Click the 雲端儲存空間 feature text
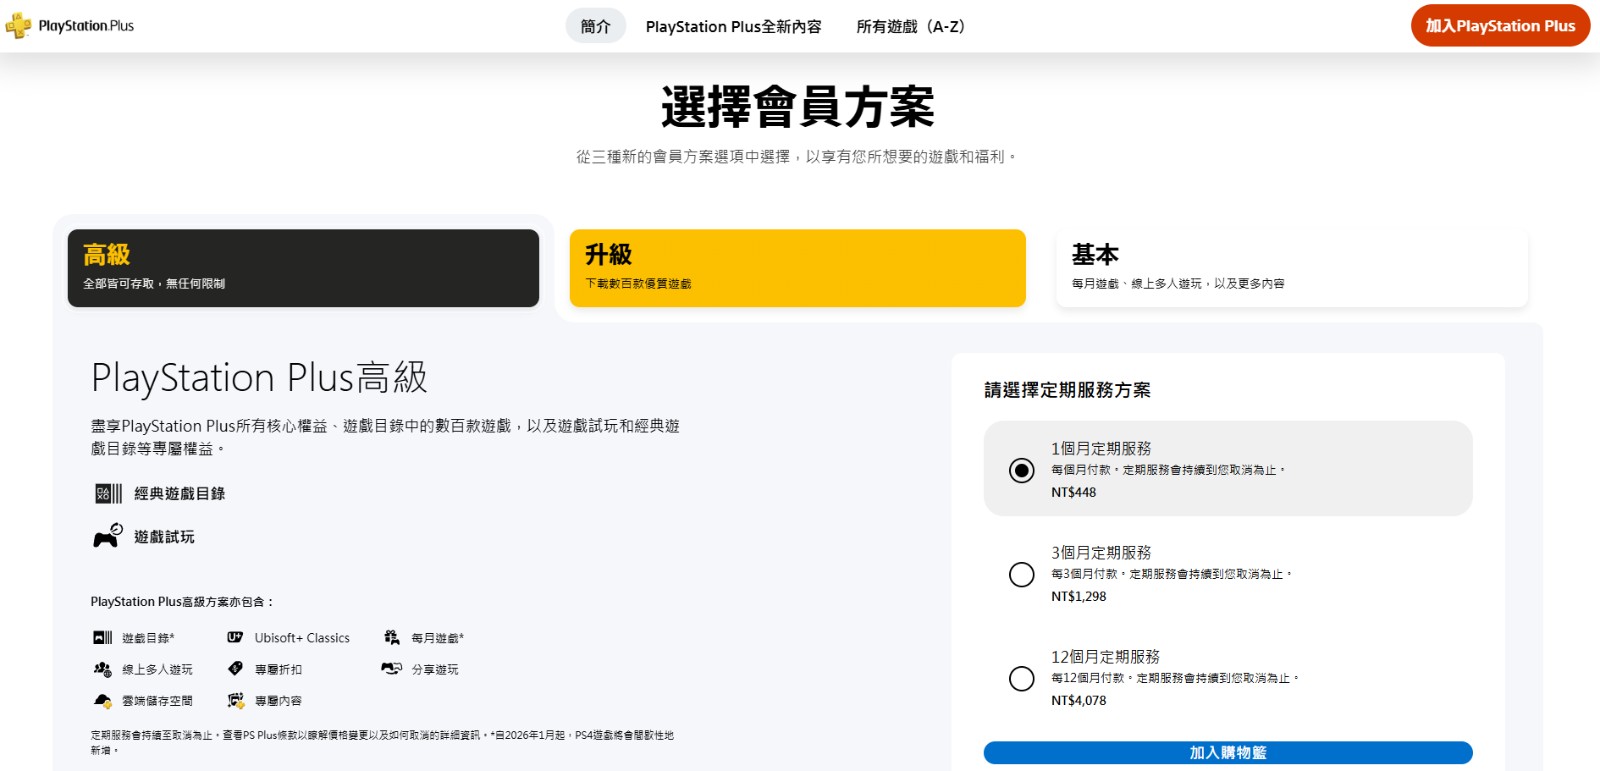This screenshot has width=1600, height=771. pyautogui.click(x=157, y=701)
